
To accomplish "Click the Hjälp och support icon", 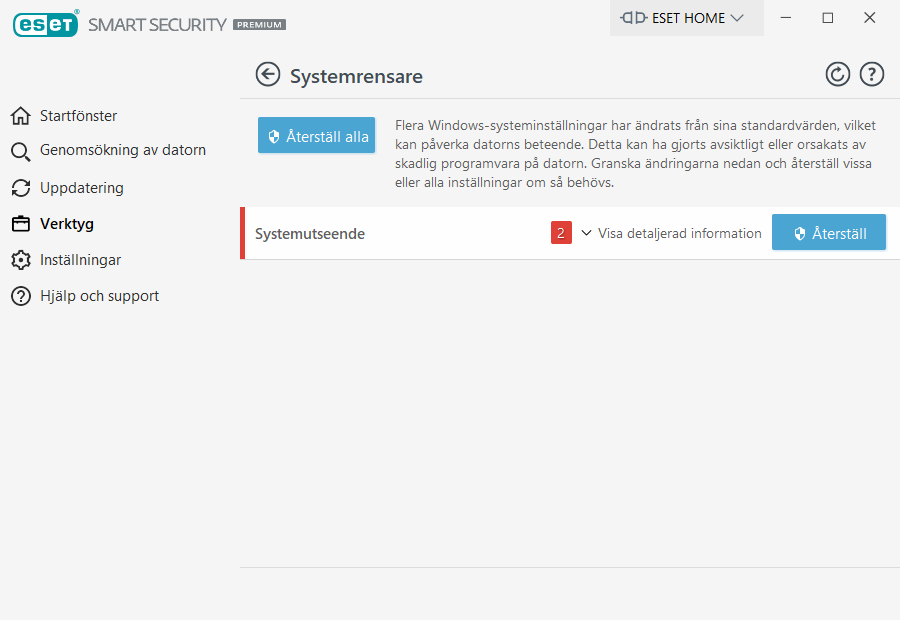I will [x=21, y=296].
